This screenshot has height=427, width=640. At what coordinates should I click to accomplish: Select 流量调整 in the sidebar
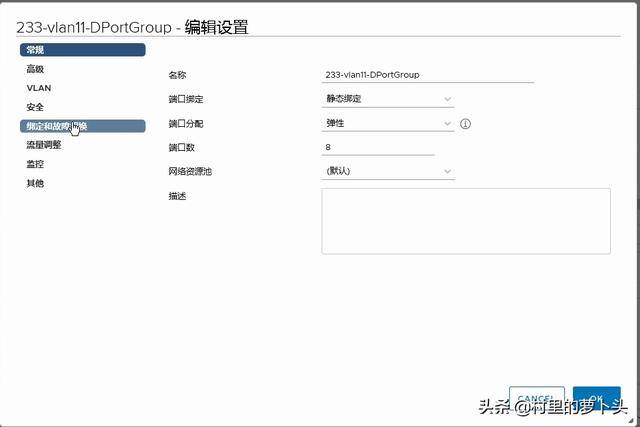pyautogui.click(x=43, y=145)
